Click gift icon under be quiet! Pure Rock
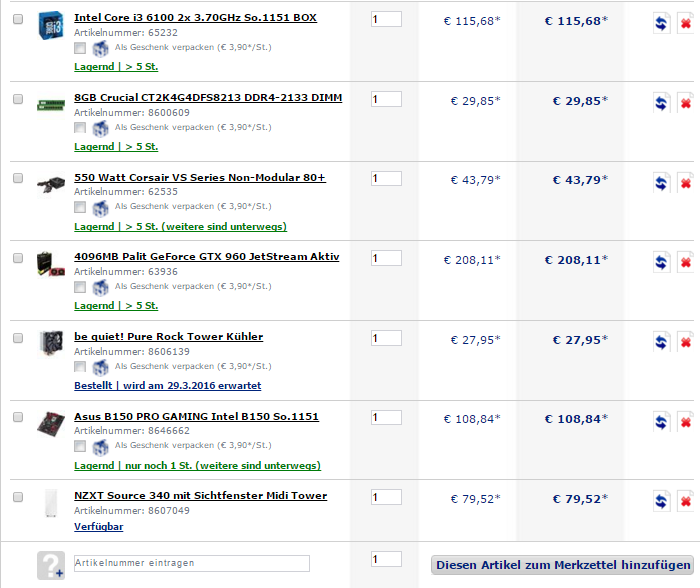The width and height of the screenshot is (700, 588). 100,367
